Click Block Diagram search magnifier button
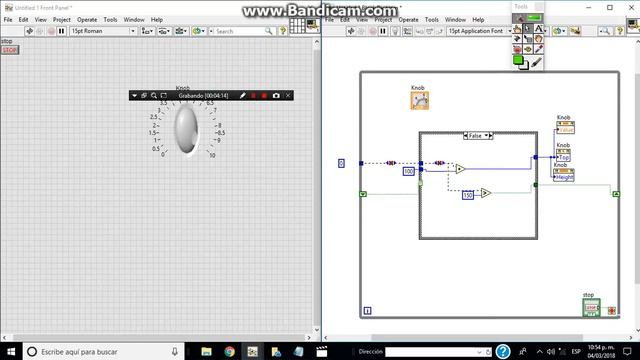This screenshot has width=640, height=360. pyautogui.click(x=605, y=31)
